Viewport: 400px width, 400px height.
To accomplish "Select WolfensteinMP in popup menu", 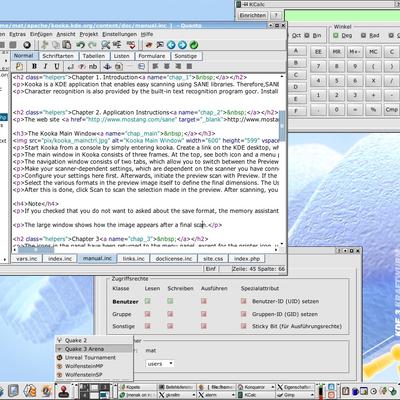I will (94, 366).
